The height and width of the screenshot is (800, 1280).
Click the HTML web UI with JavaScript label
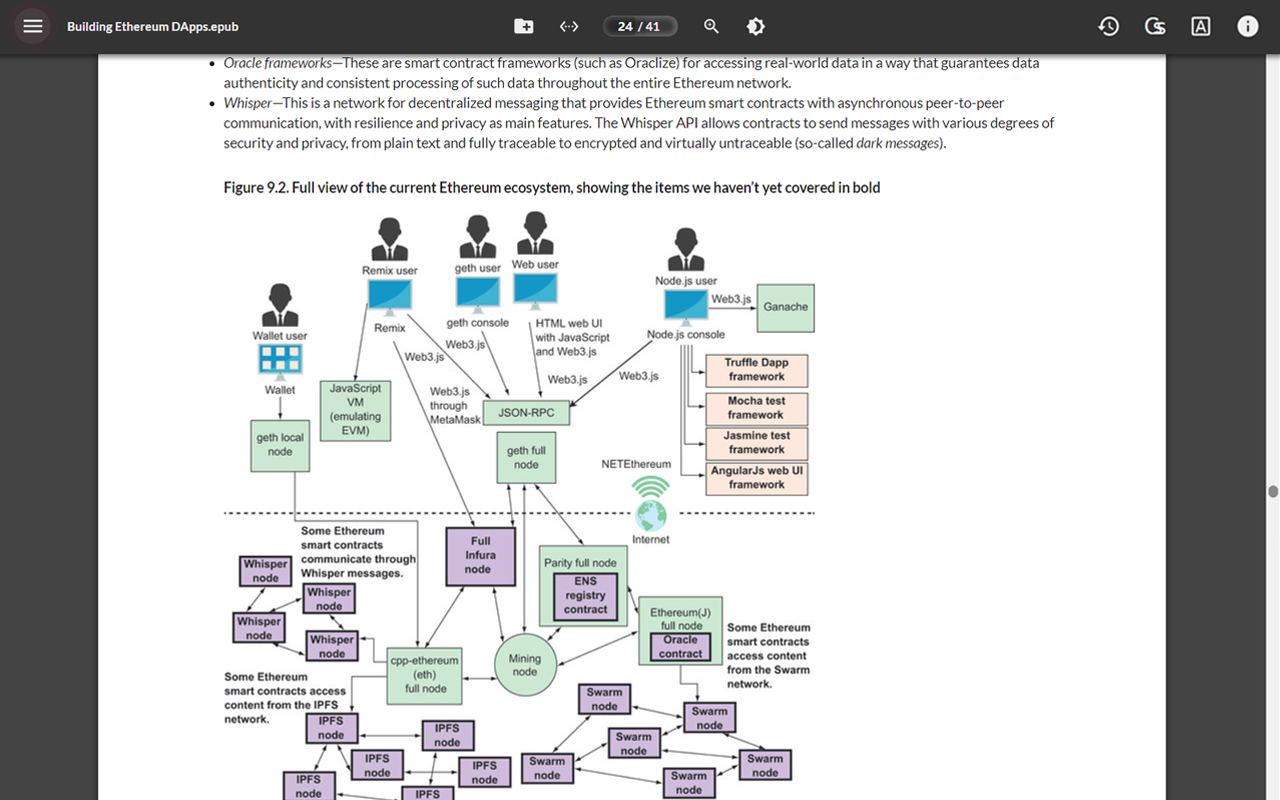coord(572,337)
